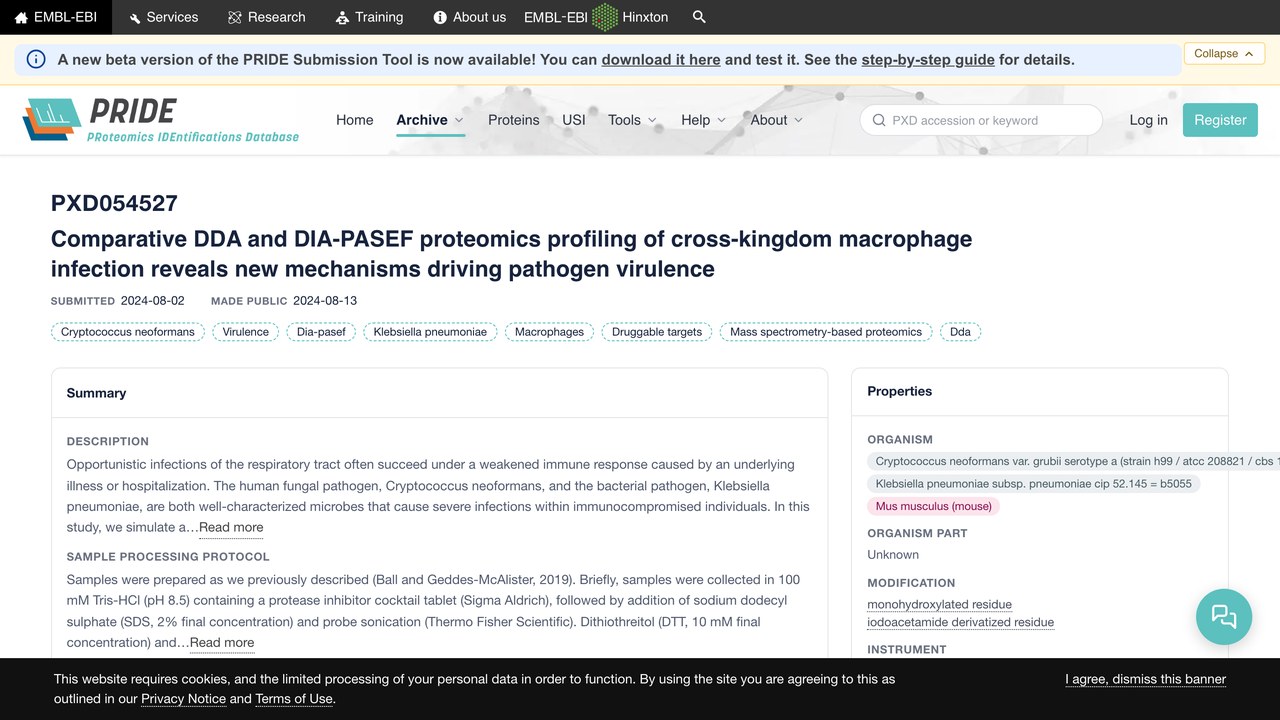Select the Dda keyword tag
The image size is (1280, 720).
pyautogui.click(x=960, y=332)
